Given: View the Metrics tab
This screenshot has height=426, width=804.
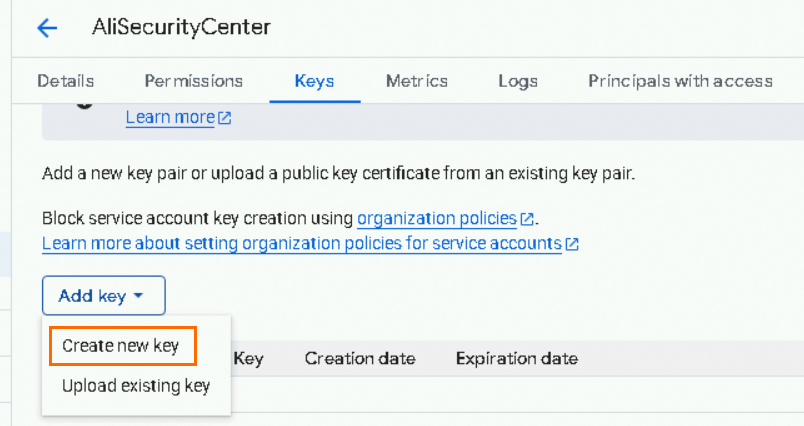Looking at the screenshot, I should coord(417,81).
